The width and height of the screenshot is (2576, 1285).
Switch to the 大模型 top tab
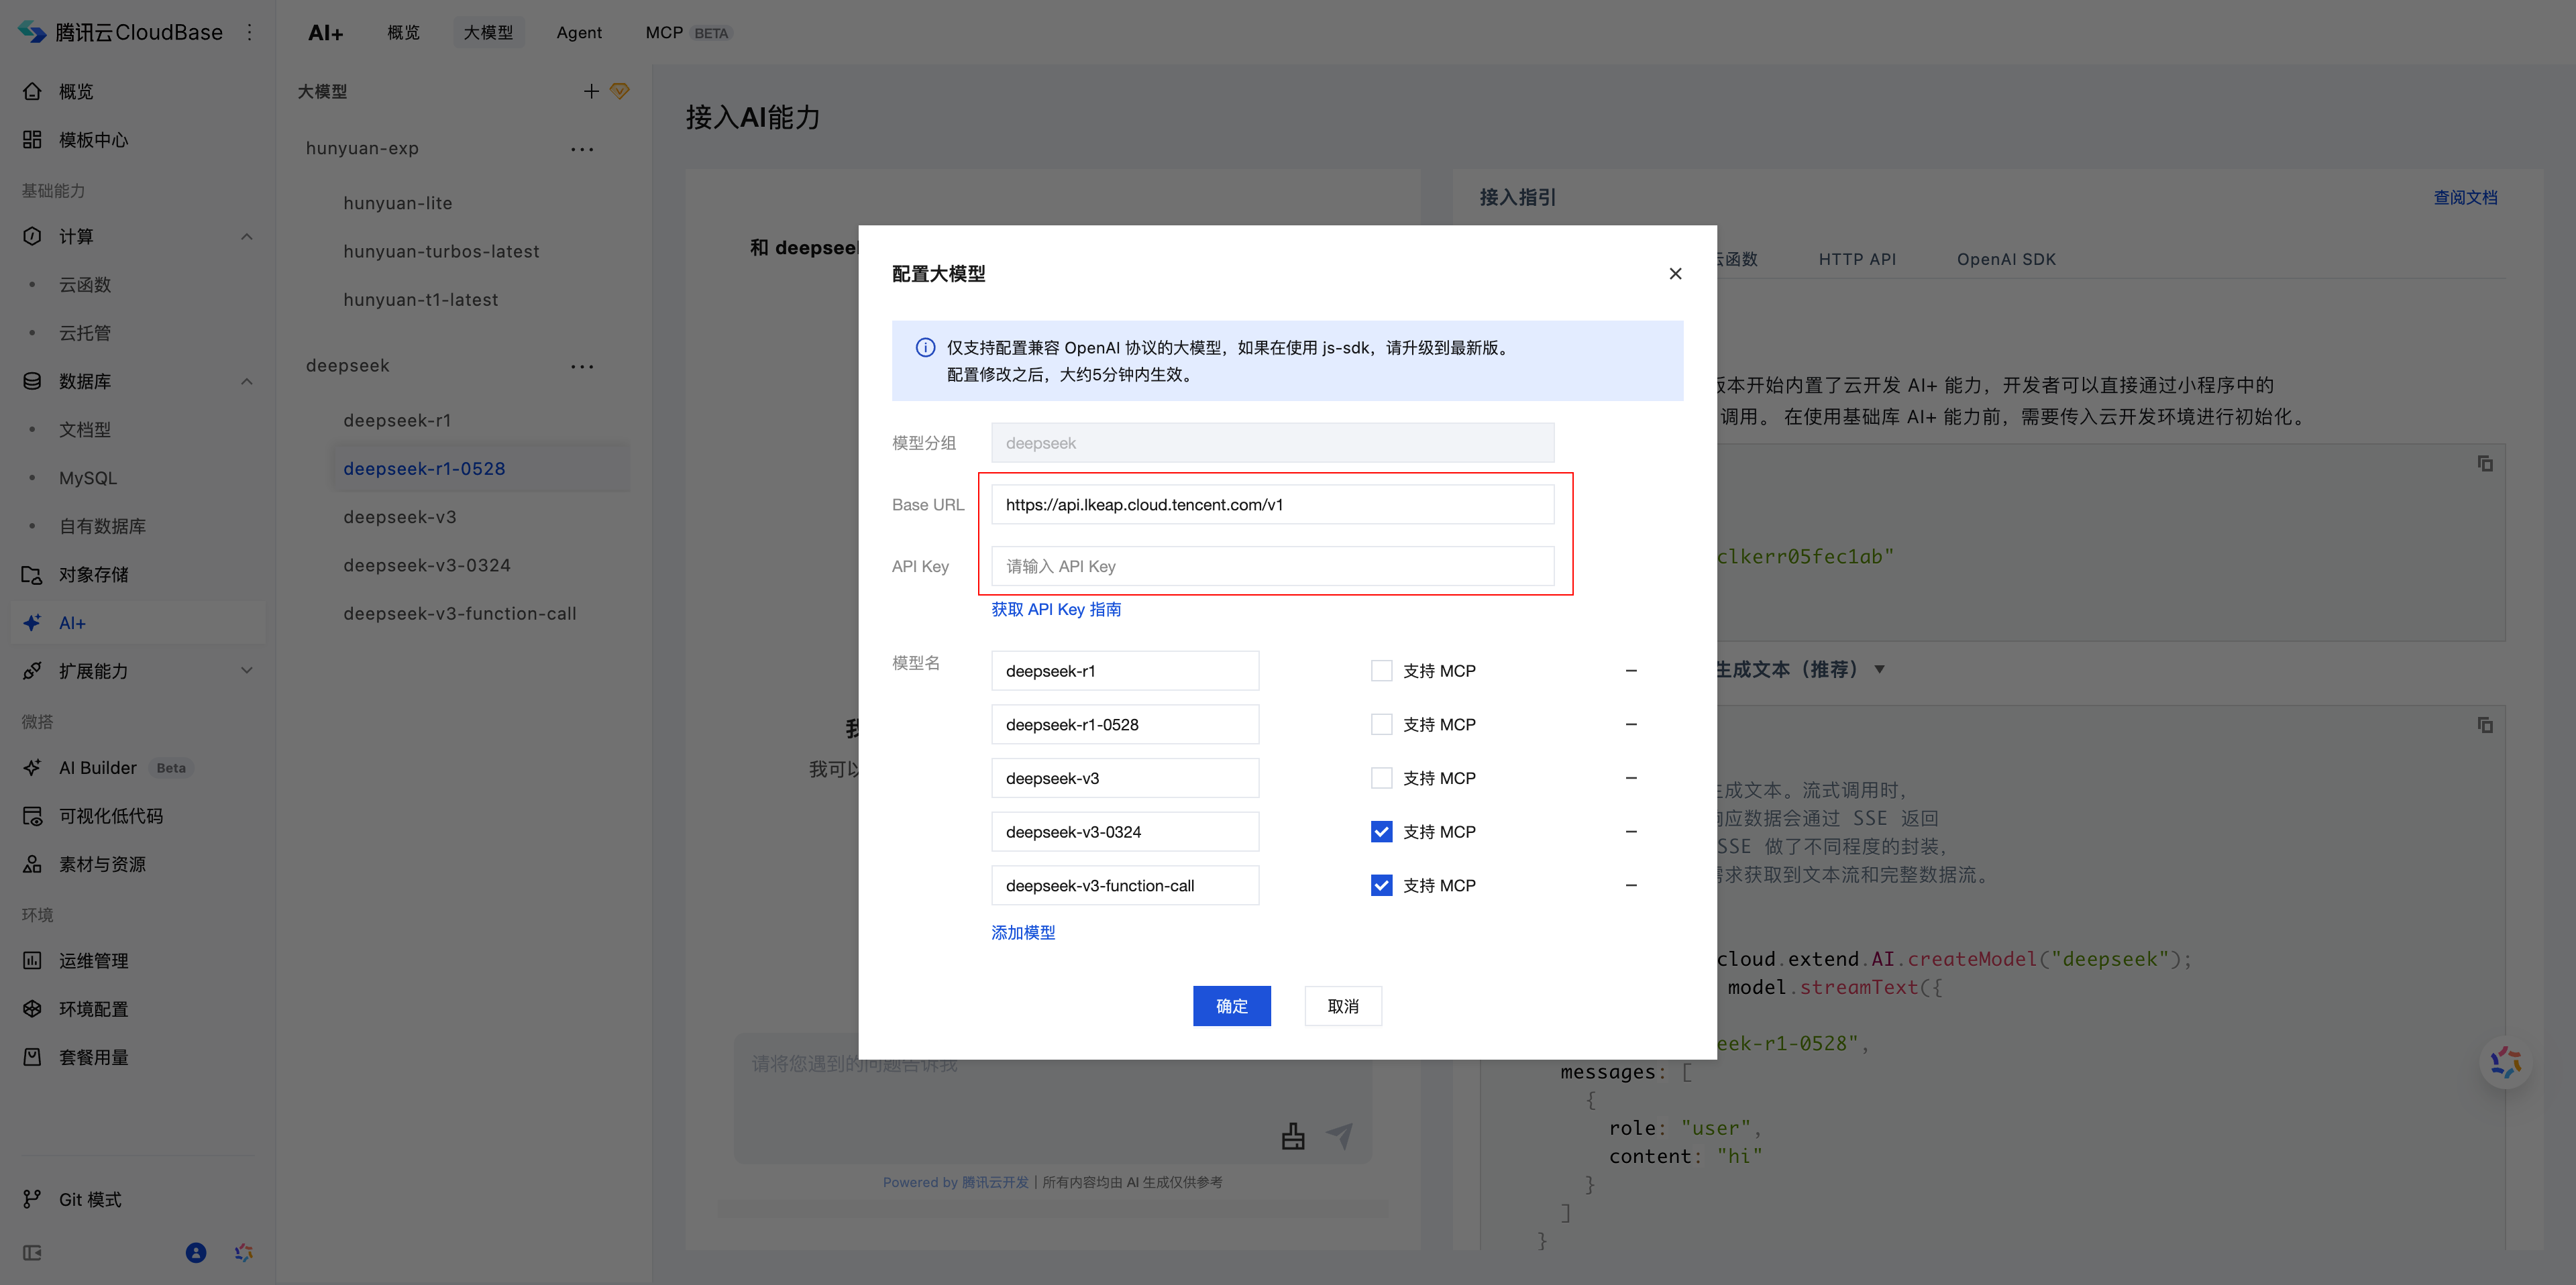tap(488, 32)
